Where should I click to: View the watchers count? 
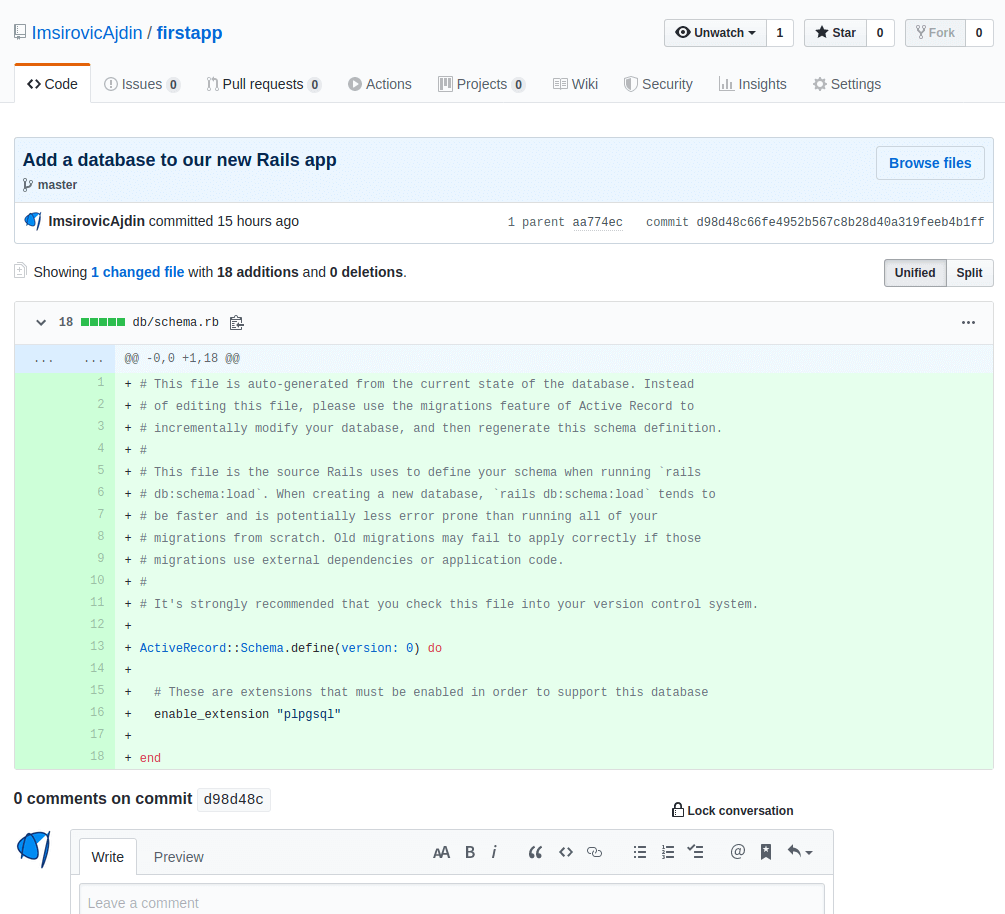click(x=779, y=33)
